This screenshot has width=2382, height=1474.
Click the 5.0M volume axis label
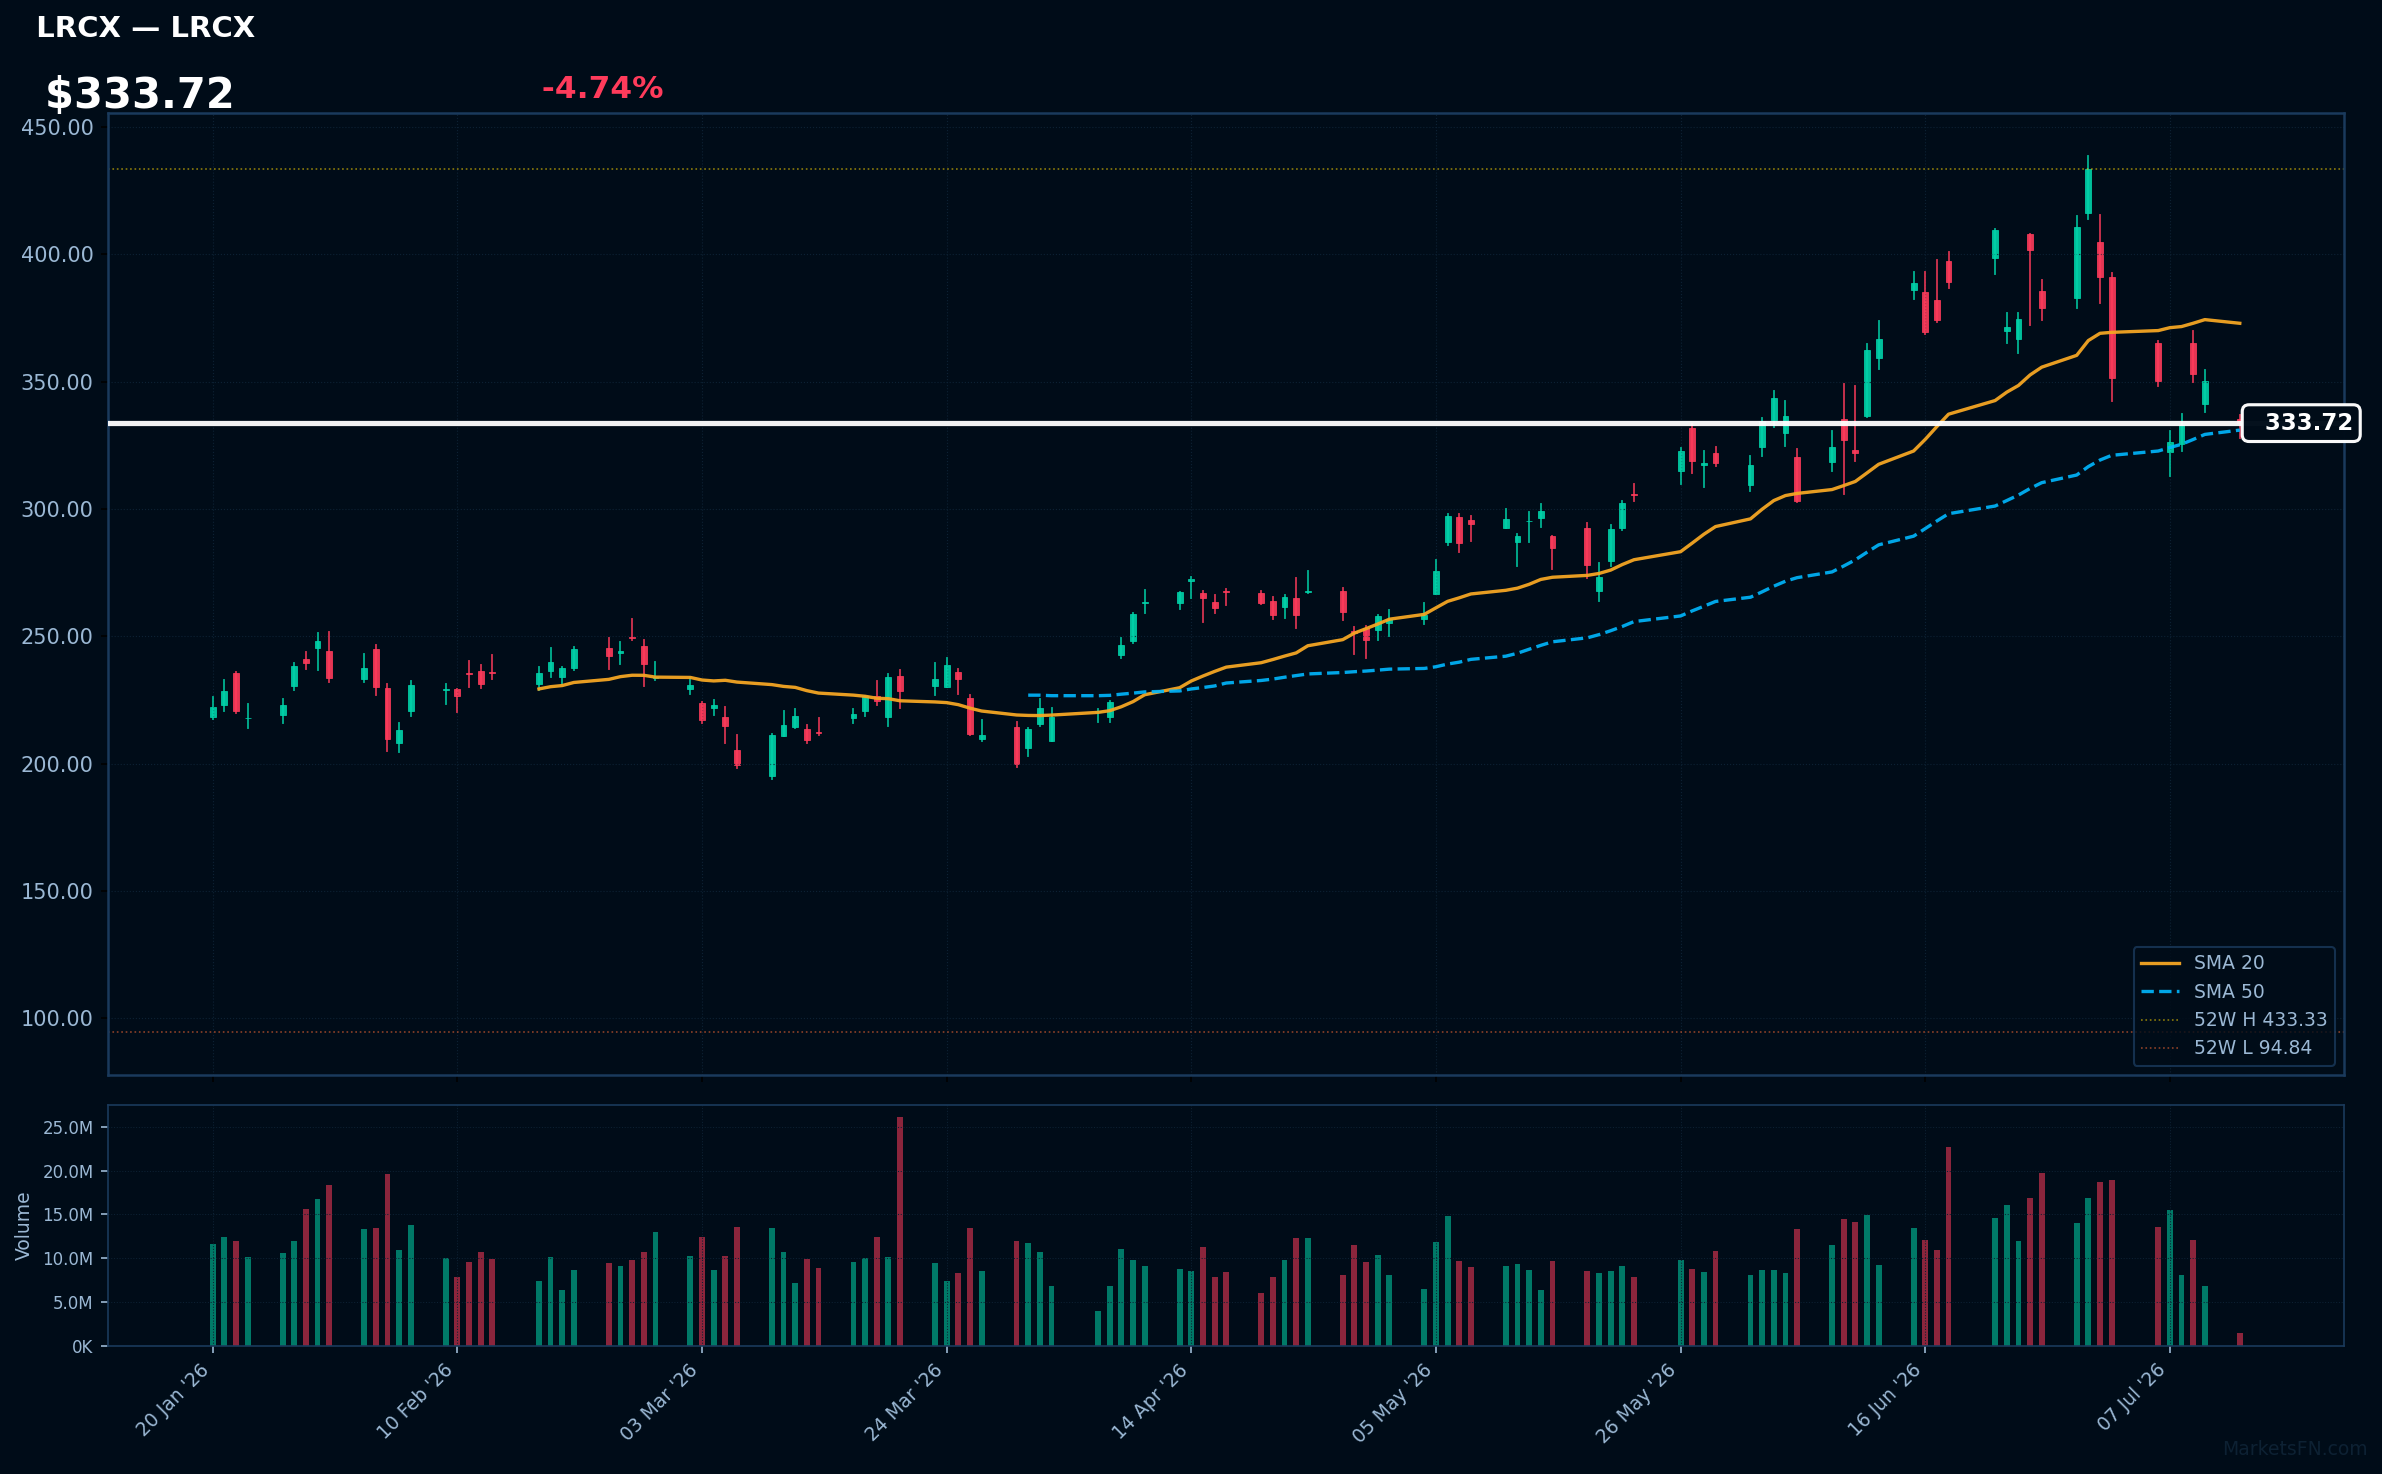(73, 1303)
